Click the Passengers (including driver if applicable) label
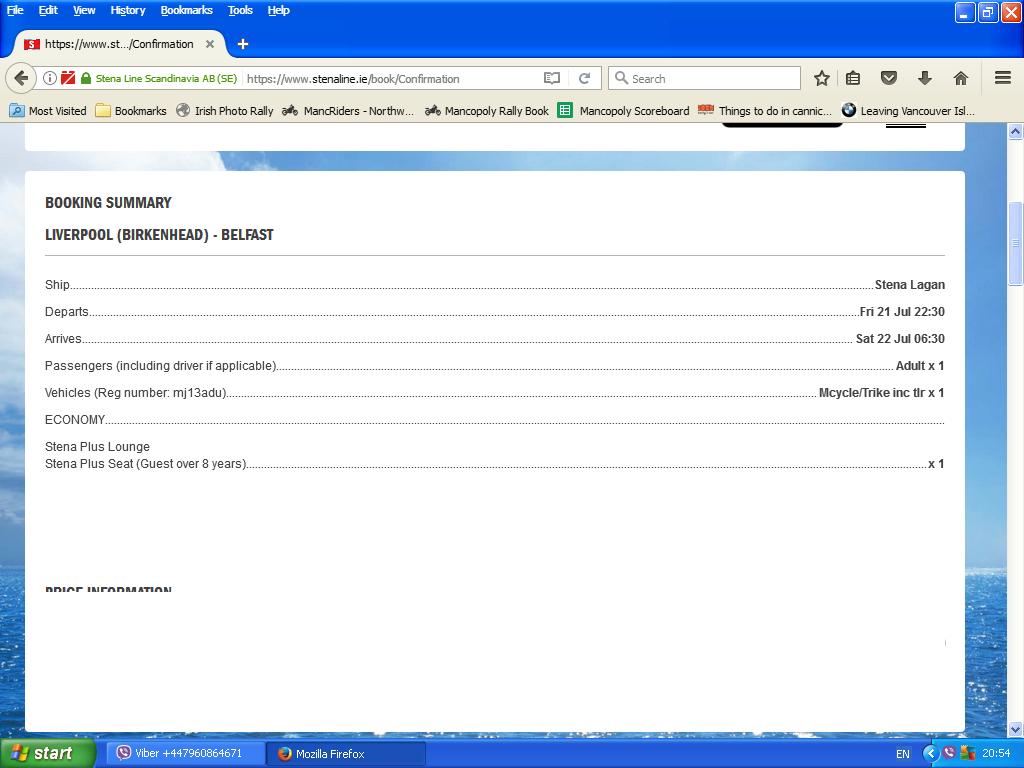The image size is (1024, 768). pos(161,366)
